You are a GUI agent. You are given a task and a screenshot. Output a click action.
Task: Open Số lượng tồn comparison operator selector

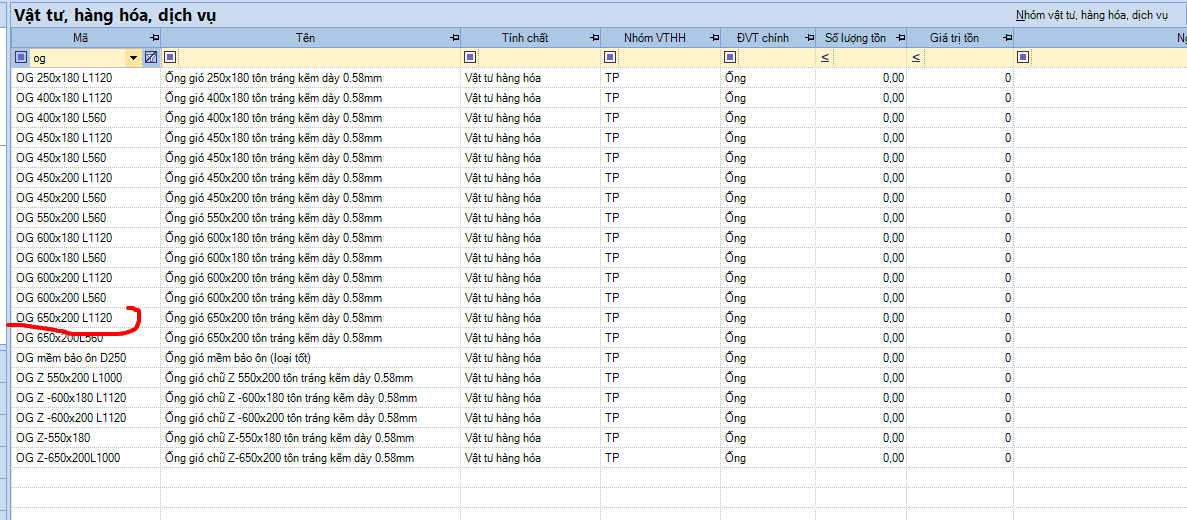coord(825,58)
